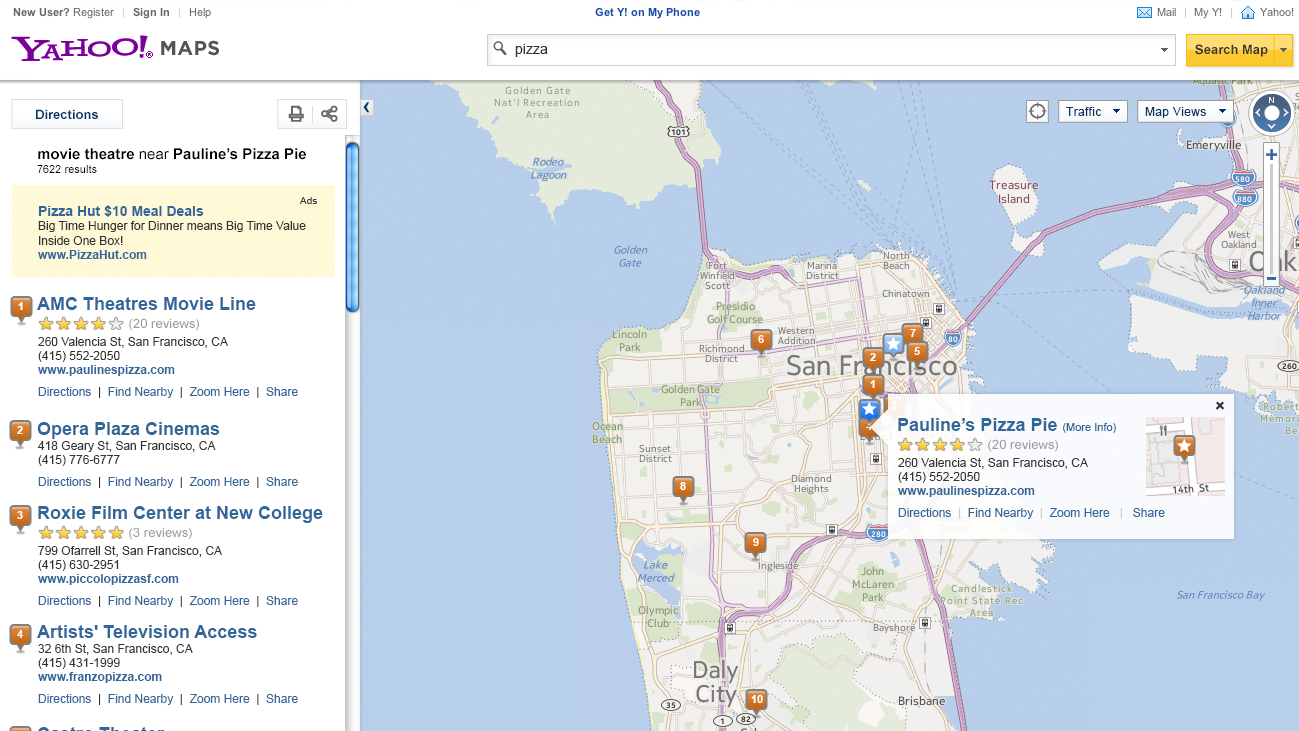This screenshot has width=1299, height=731.
Task: Click the locate-me target icon
Action: point(1038,111)
